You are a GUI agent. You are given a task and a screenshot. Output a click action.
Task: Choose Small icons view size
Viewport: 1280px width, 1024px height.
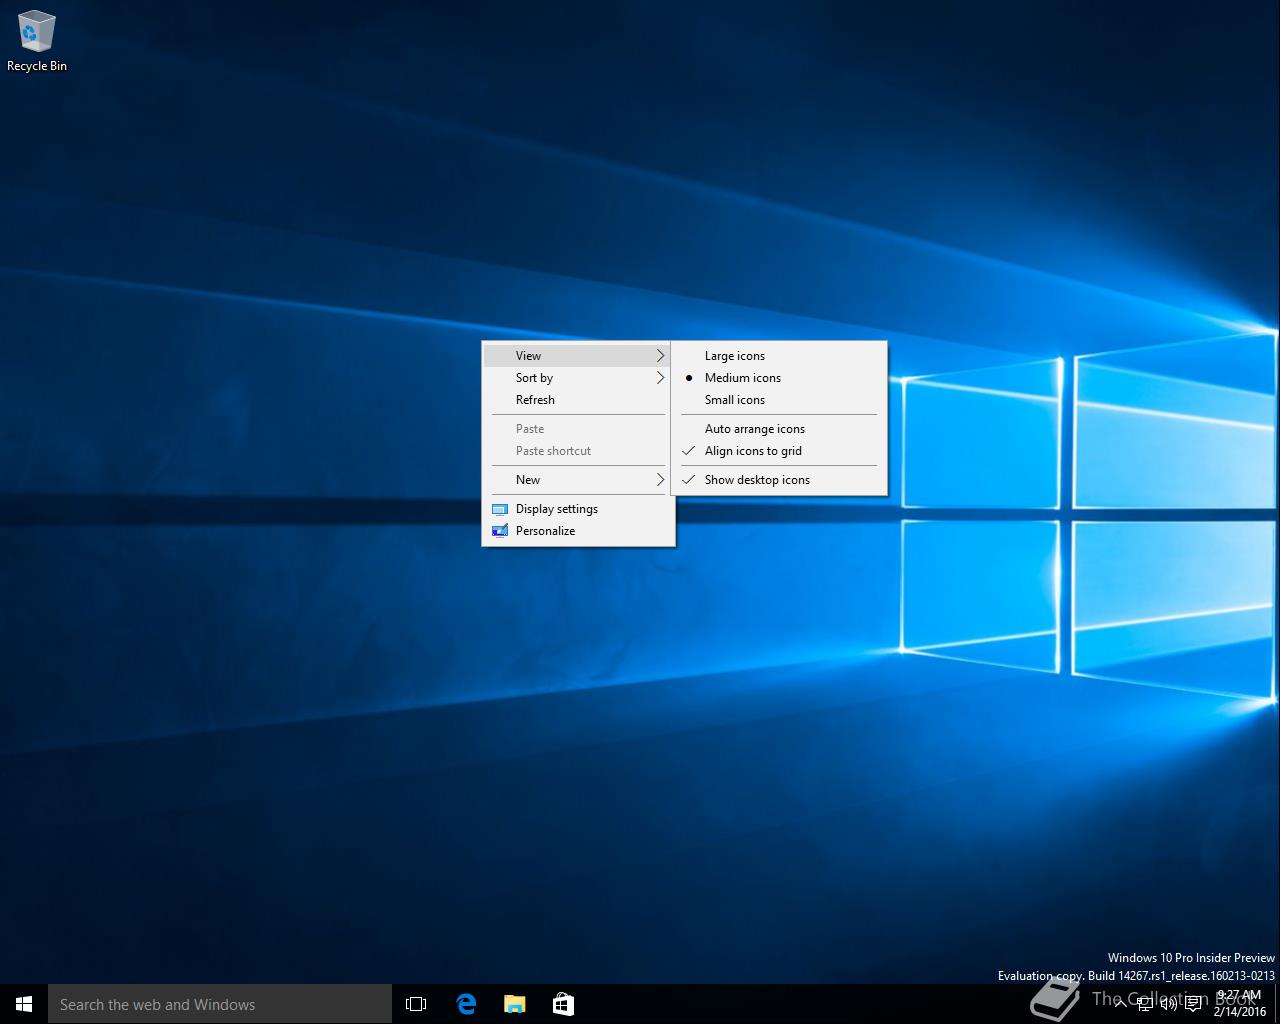pos(735,400)
